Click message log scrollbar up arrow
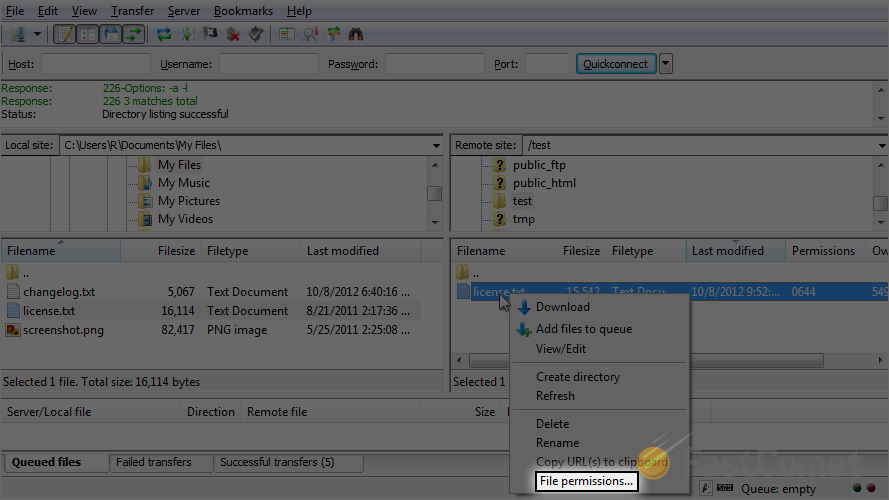The width and height of the screenshot is (889, 500). pyautogui.click(x=881, y=90)
